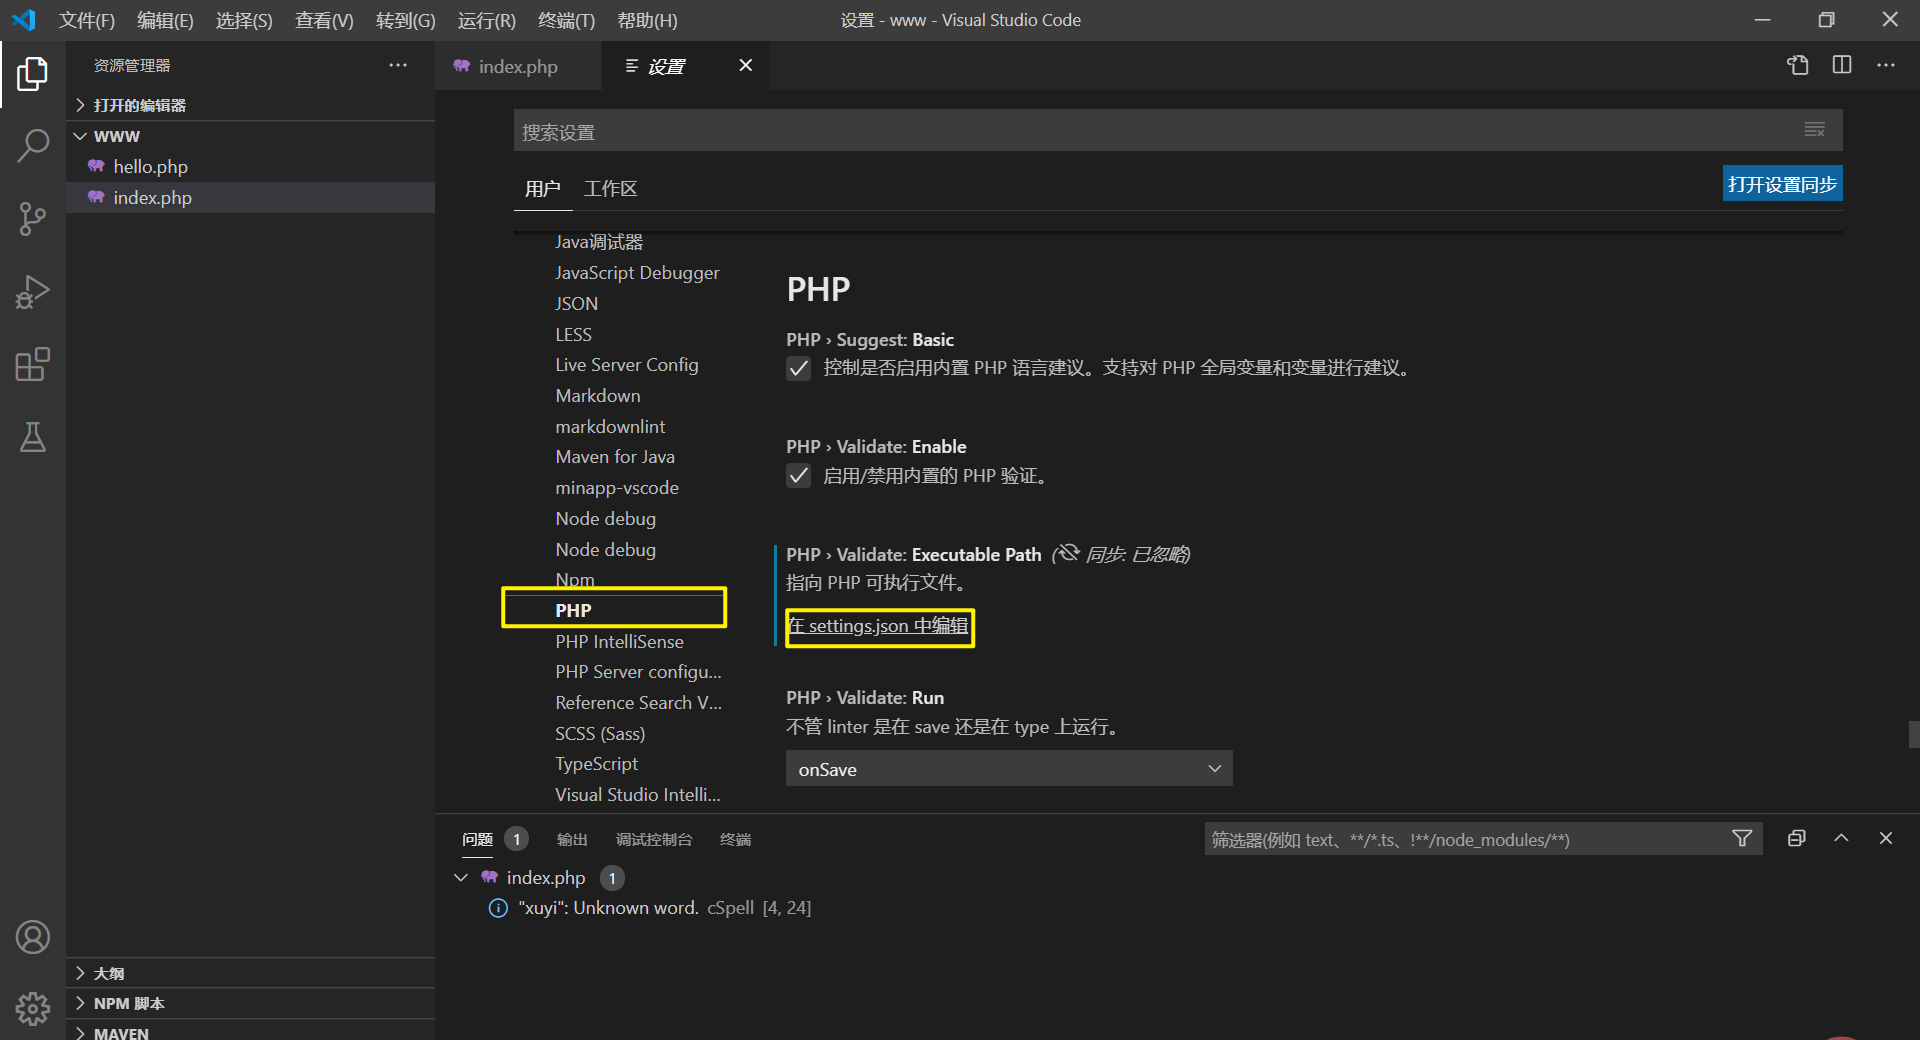
Task: Select Markdown in settings list
Action: tap(598, 396)
